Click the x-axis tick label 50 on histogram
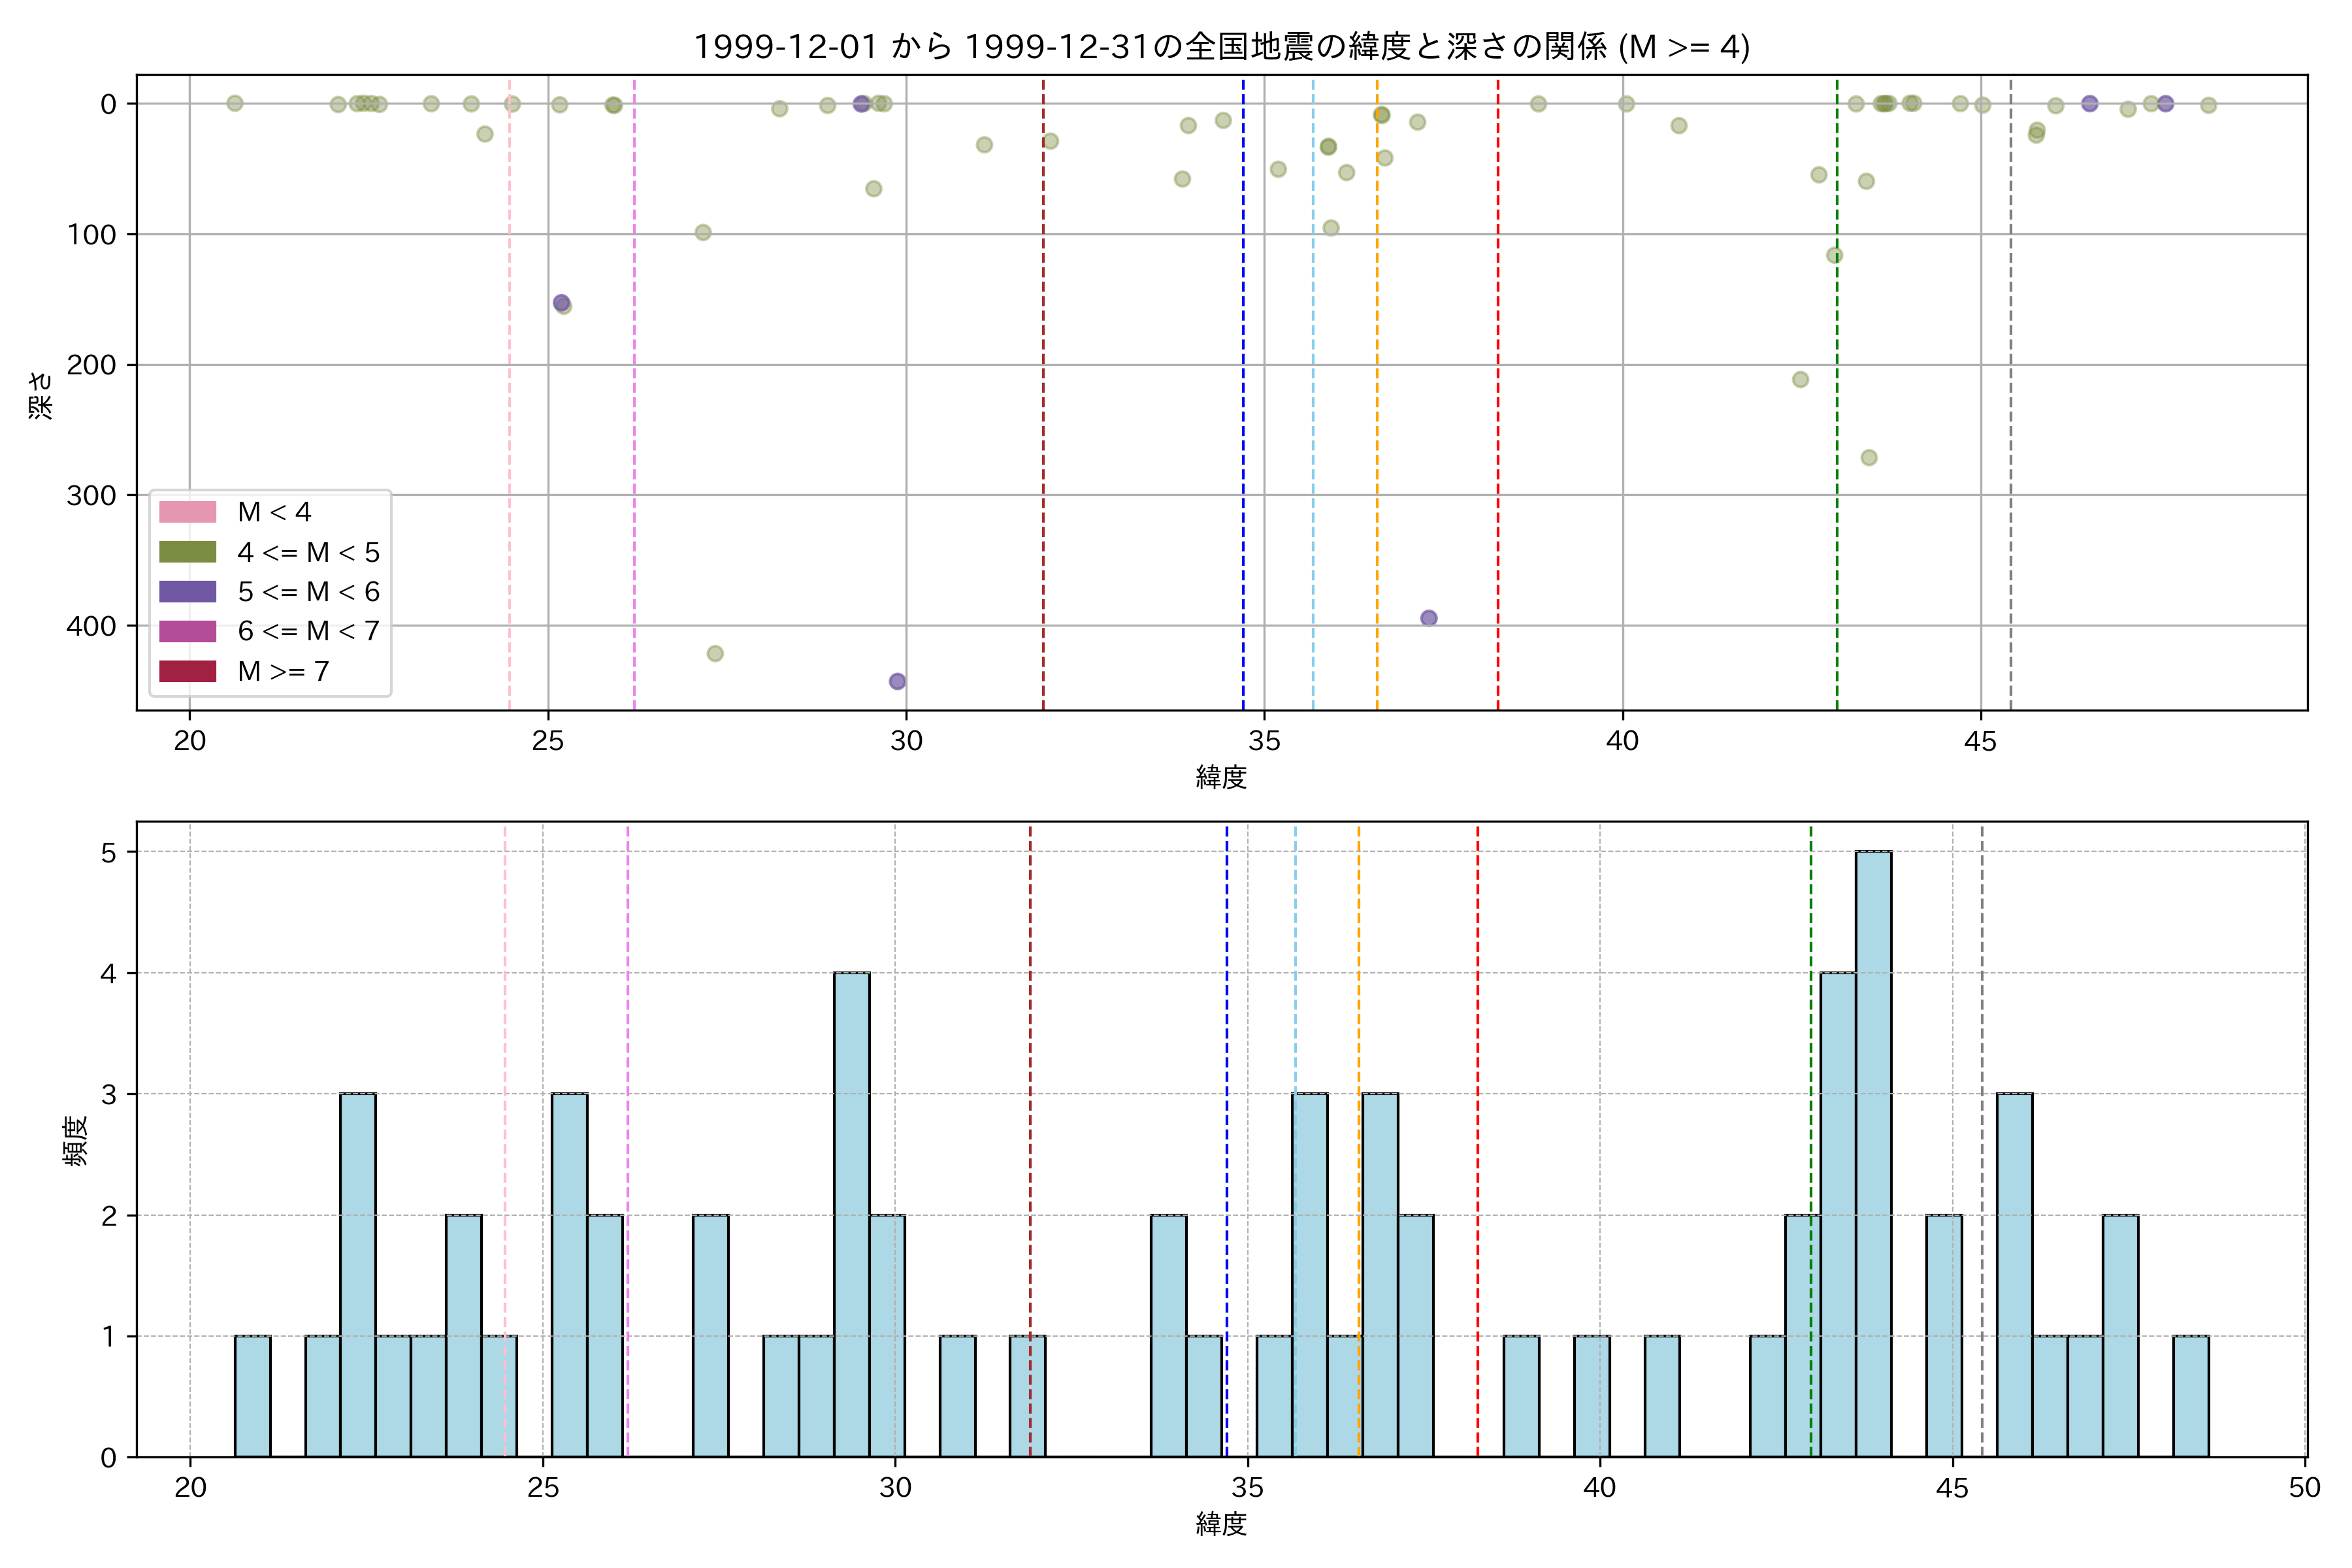This screenshot has height=1568, width=2352. coord(2304,1488)
